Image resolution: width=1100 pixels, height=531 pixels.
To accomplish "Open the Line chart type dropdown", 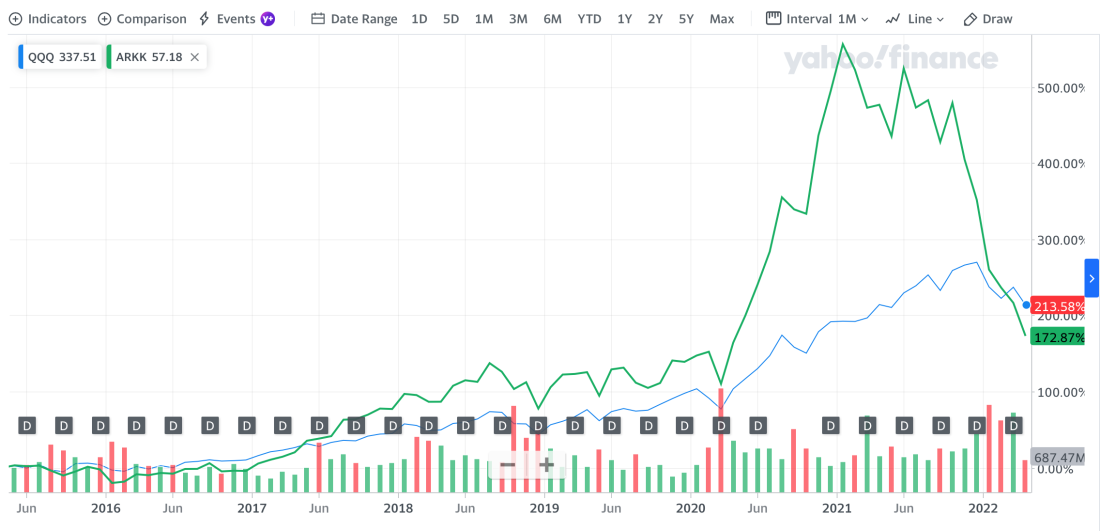I will [915, 19].
